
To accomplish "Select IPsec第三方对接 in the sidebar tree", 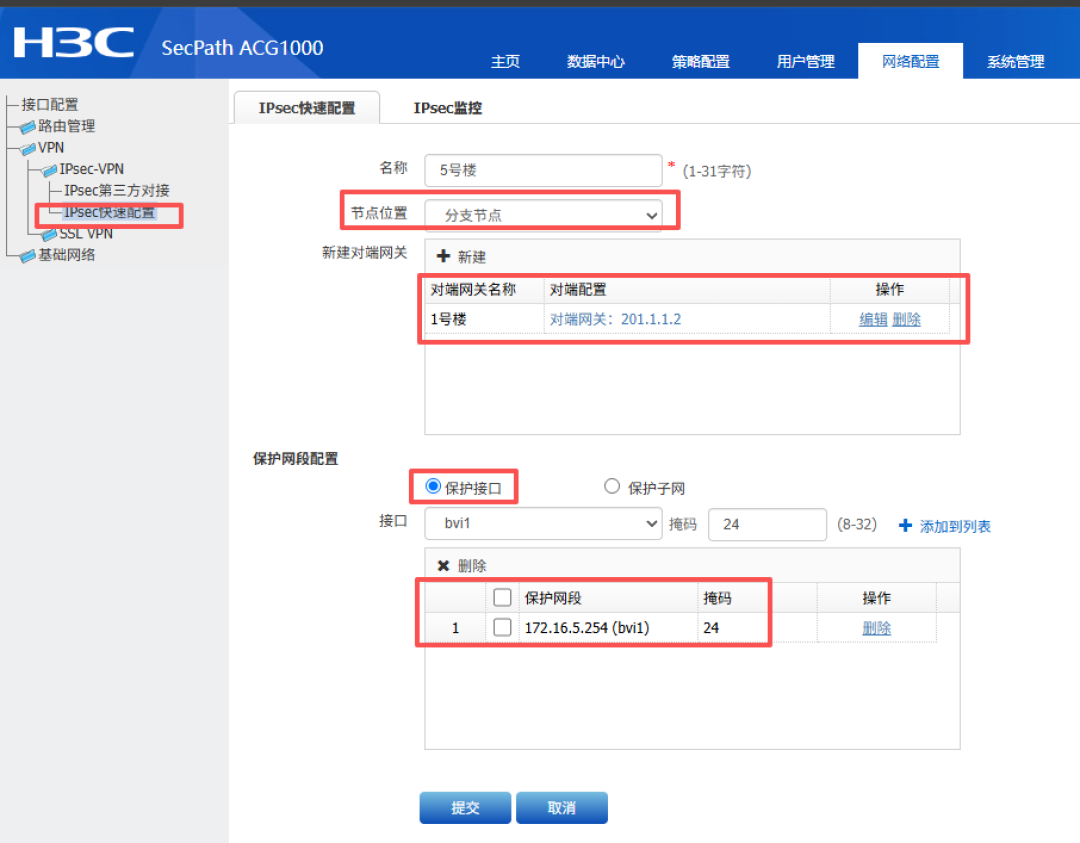I will point(116,190).
